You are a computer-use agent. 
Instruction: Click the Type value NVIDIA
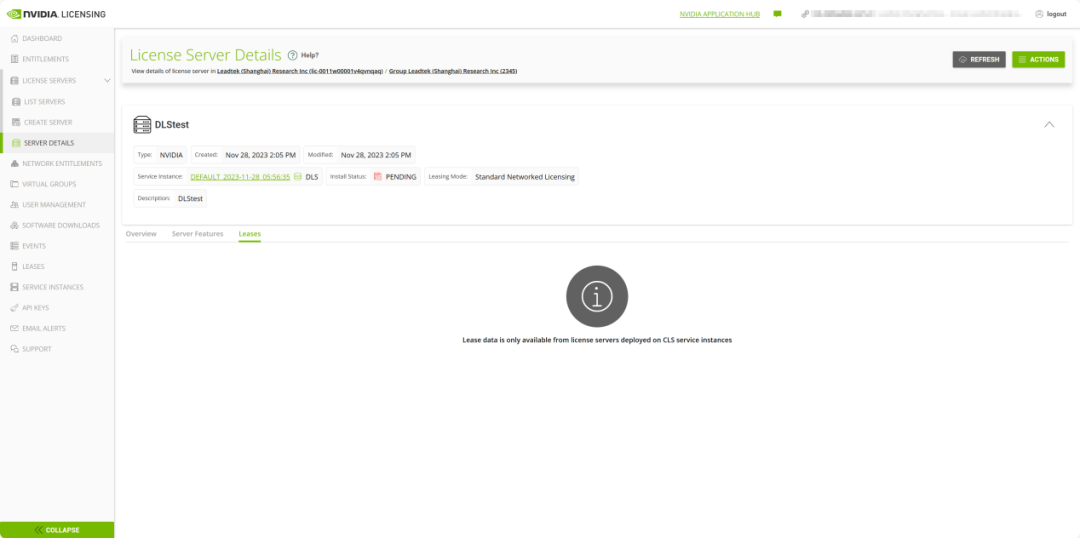tap(172, 155)
